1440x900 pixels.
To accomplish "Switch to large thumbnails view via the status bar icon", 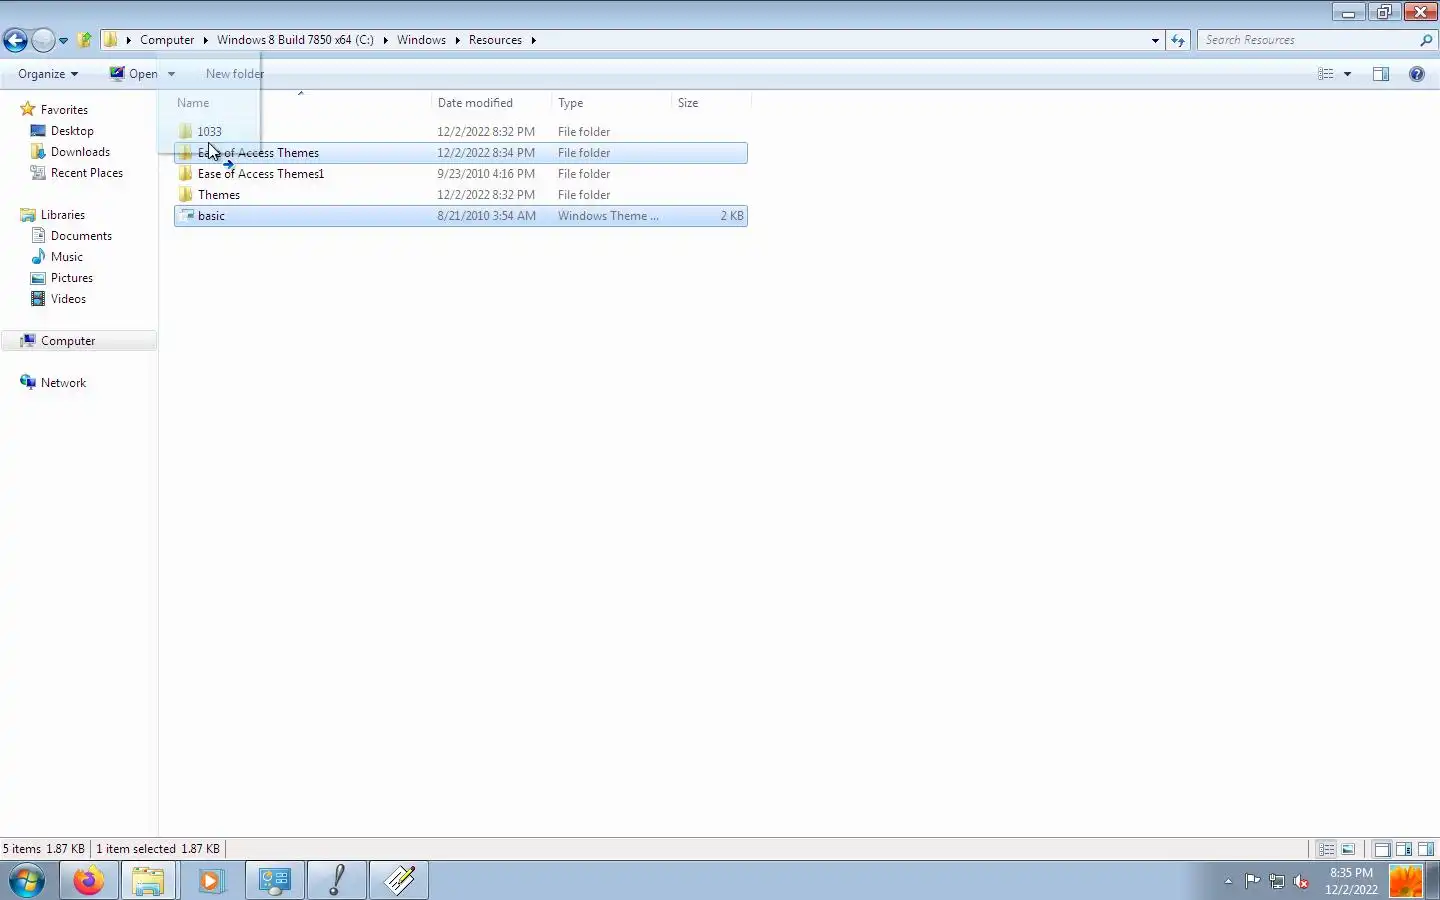I will click(1348, 850).
